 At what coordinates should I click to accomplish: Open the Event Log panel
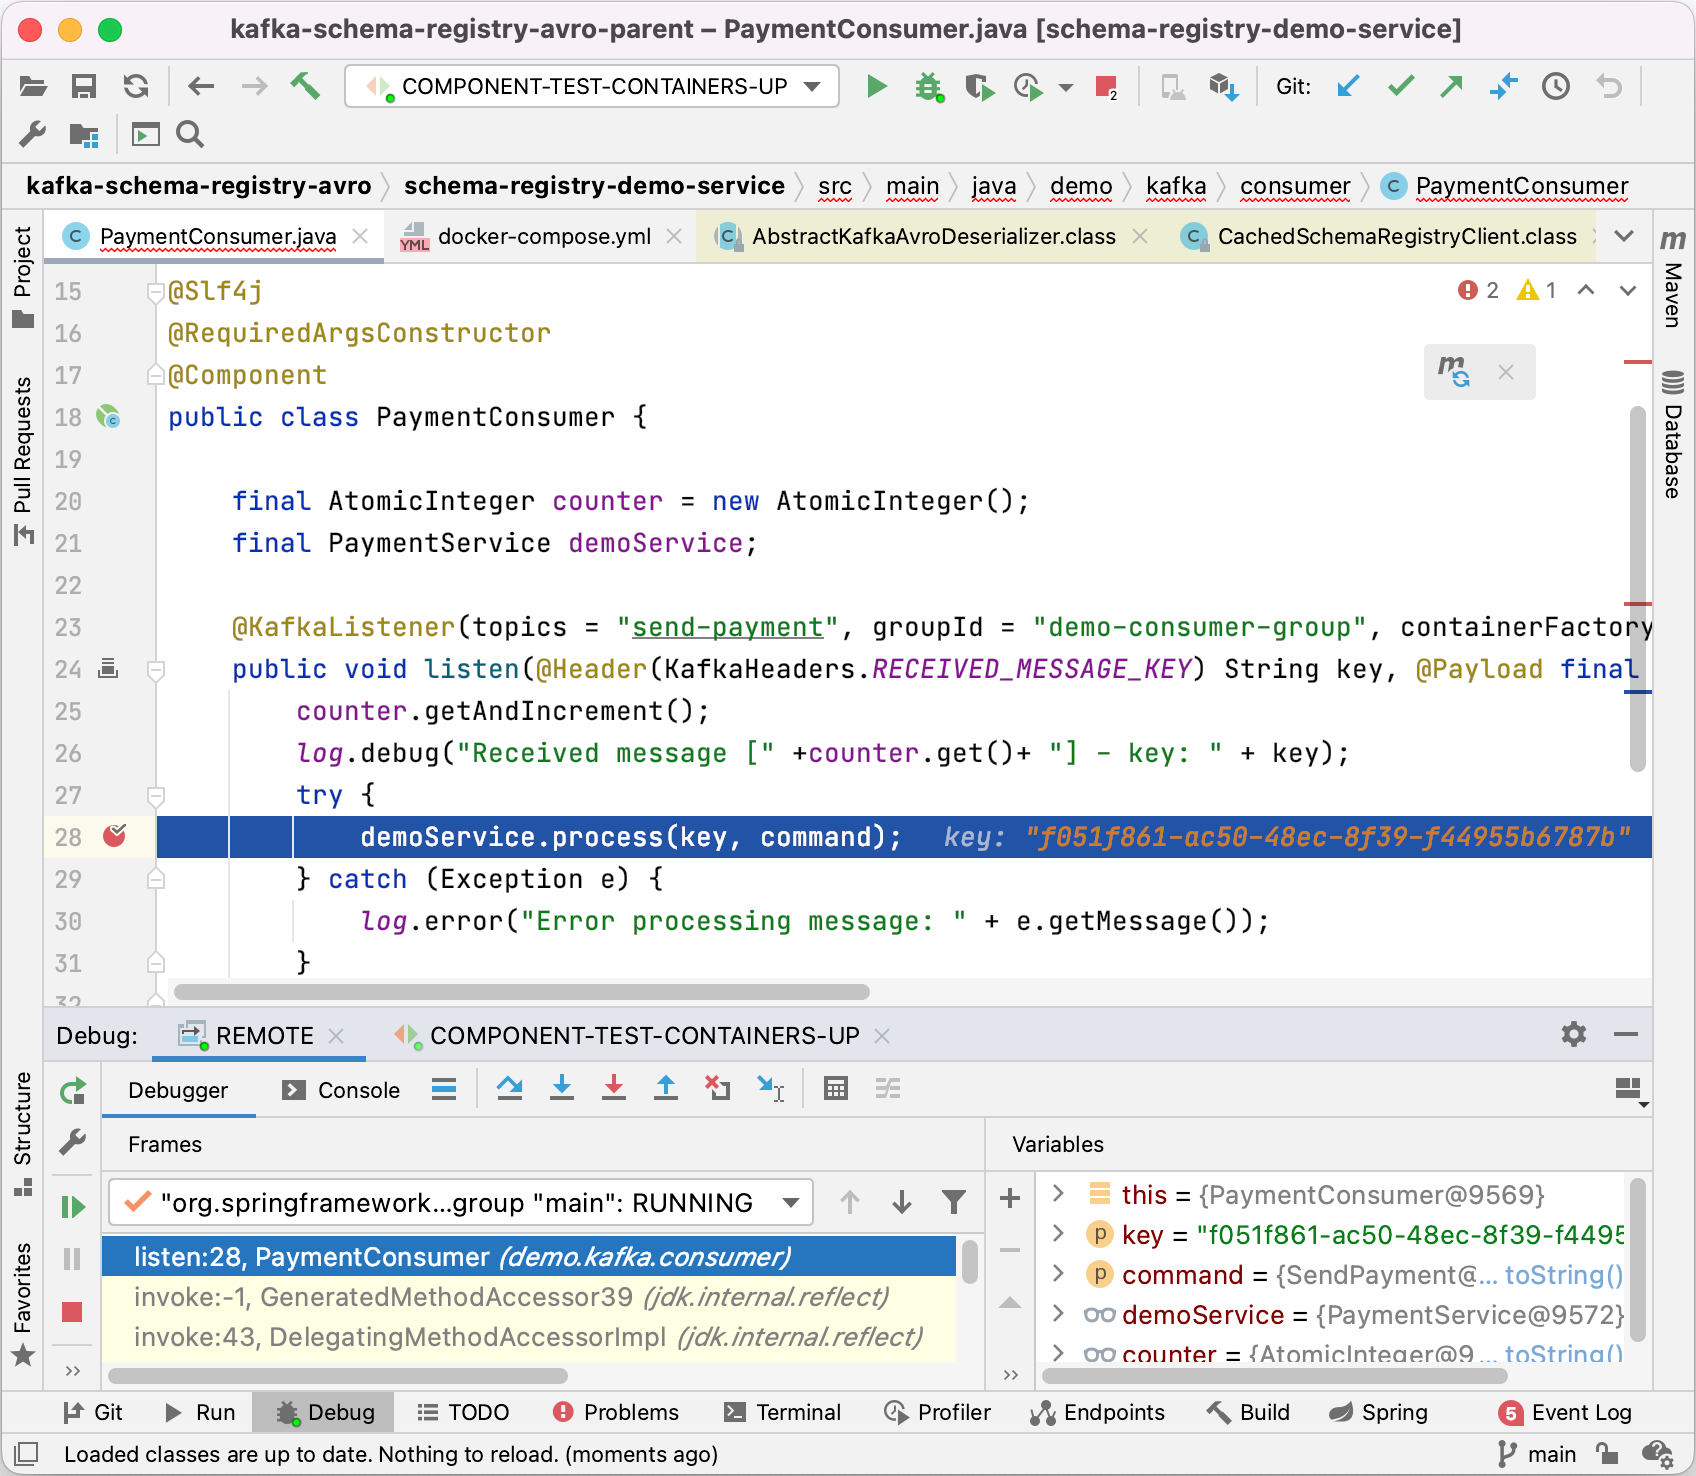1565,1412
